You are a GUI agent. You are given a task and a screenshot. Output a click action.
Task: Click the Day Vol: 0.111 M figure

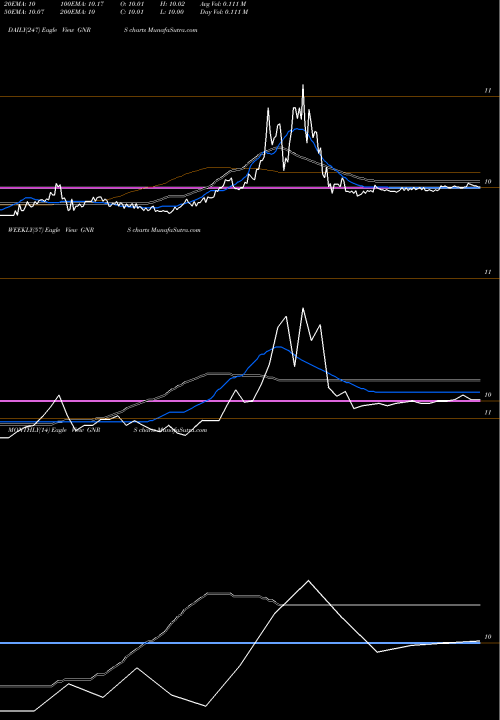[224, 12]
